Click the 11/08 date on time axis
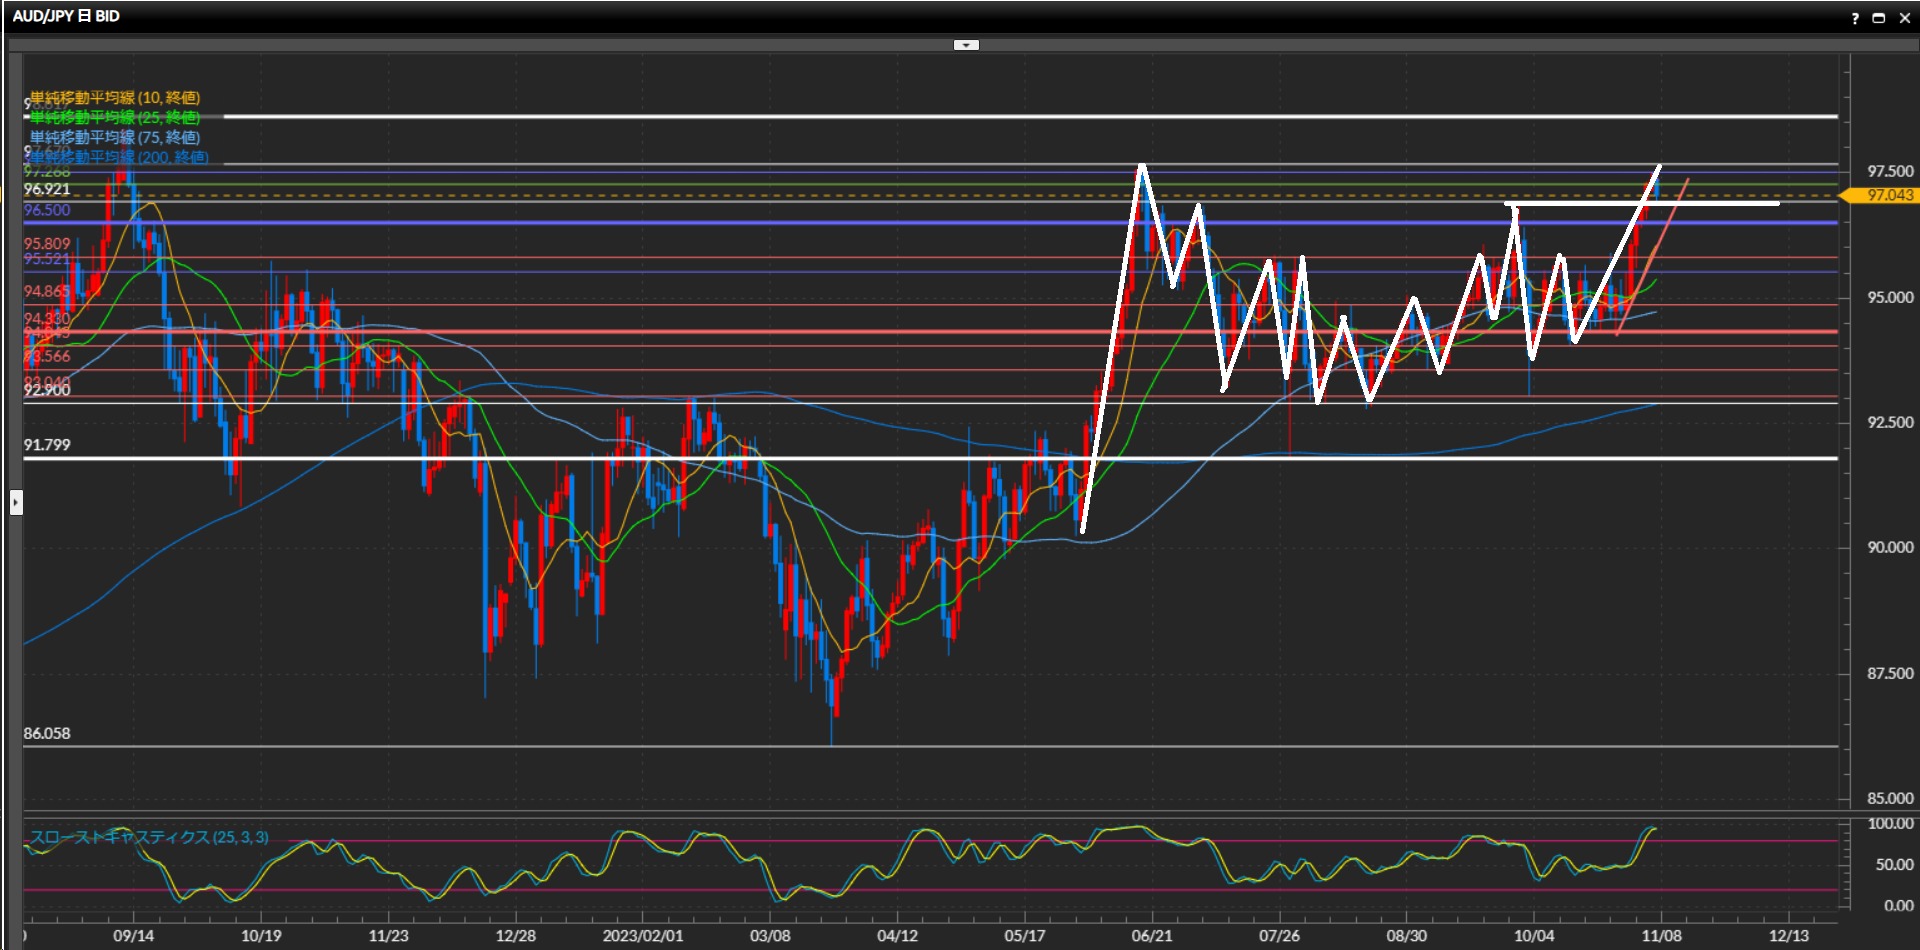Screen dimensions: 1920x950 [x=1661, y=936]
